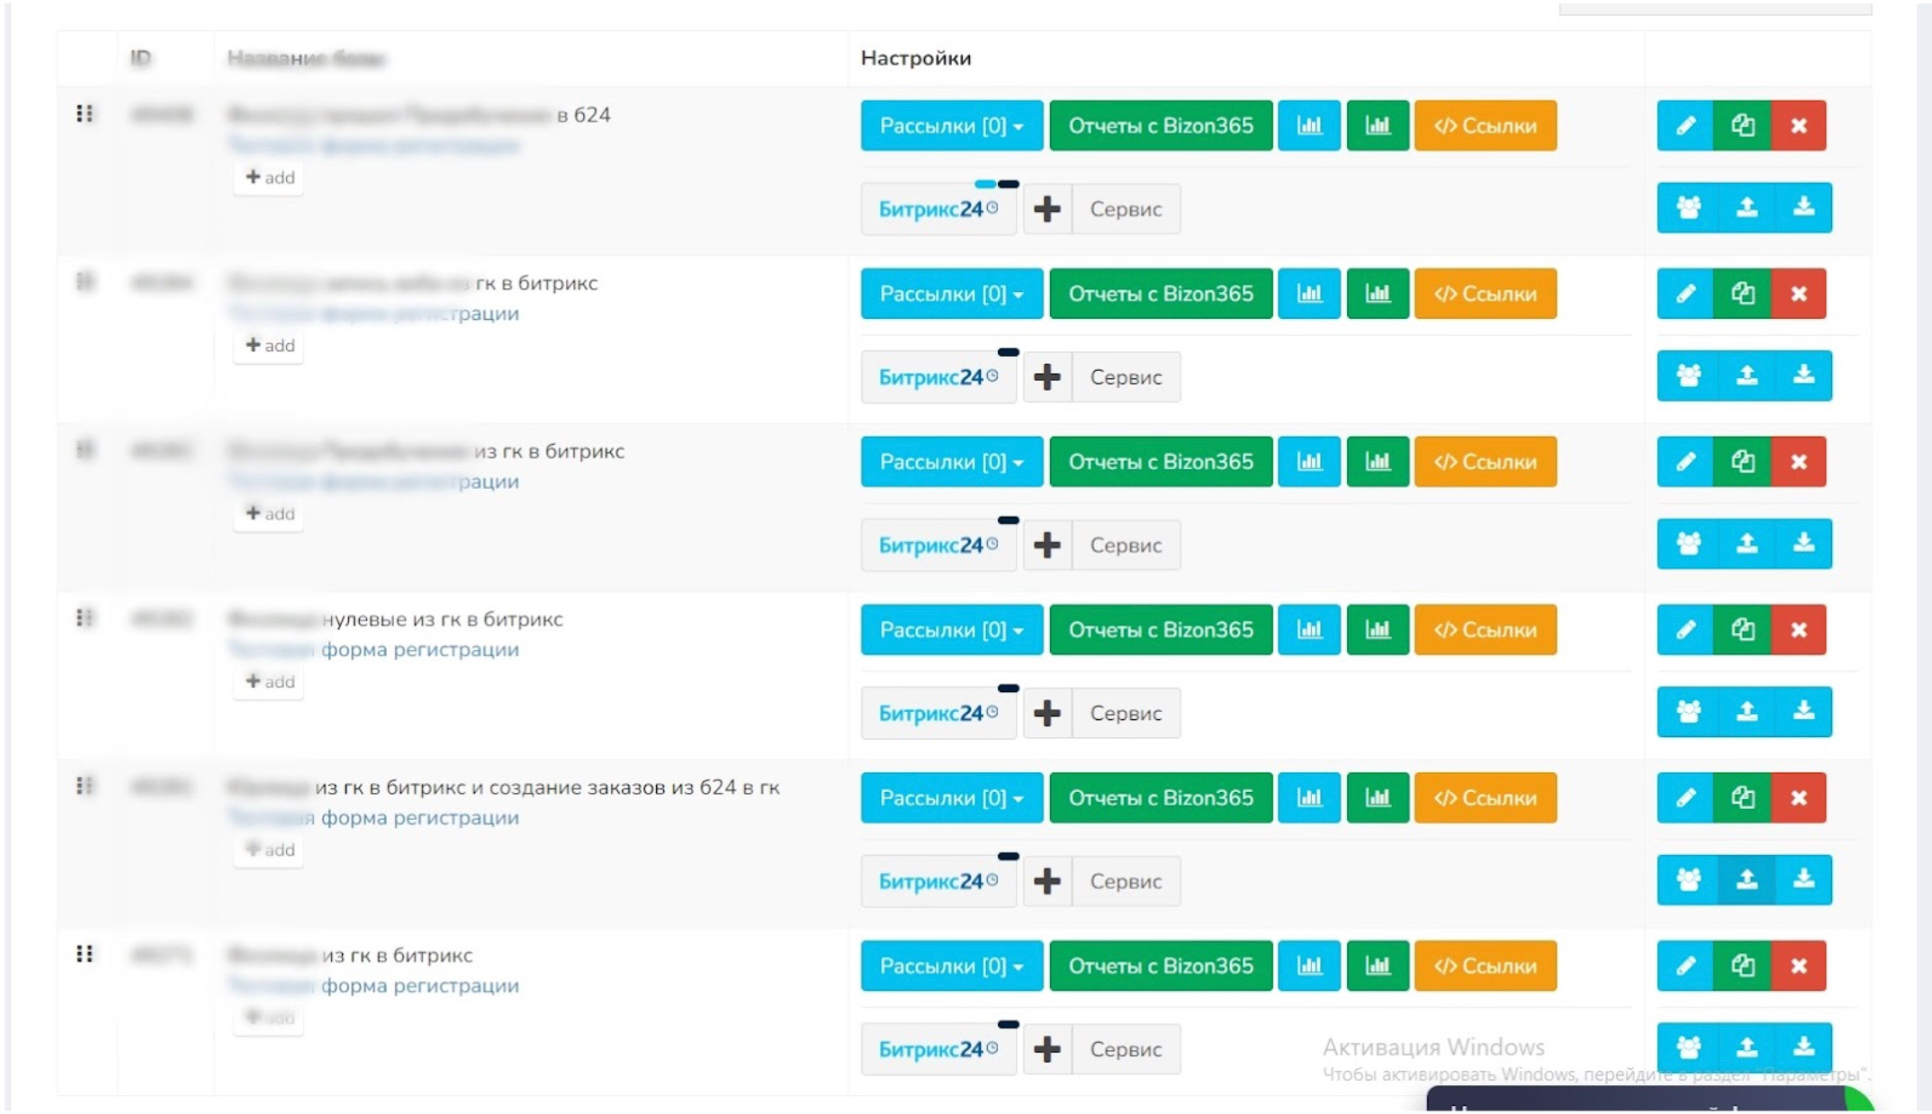Click the plus Сервис icon in first row

tap(1047, 209)
